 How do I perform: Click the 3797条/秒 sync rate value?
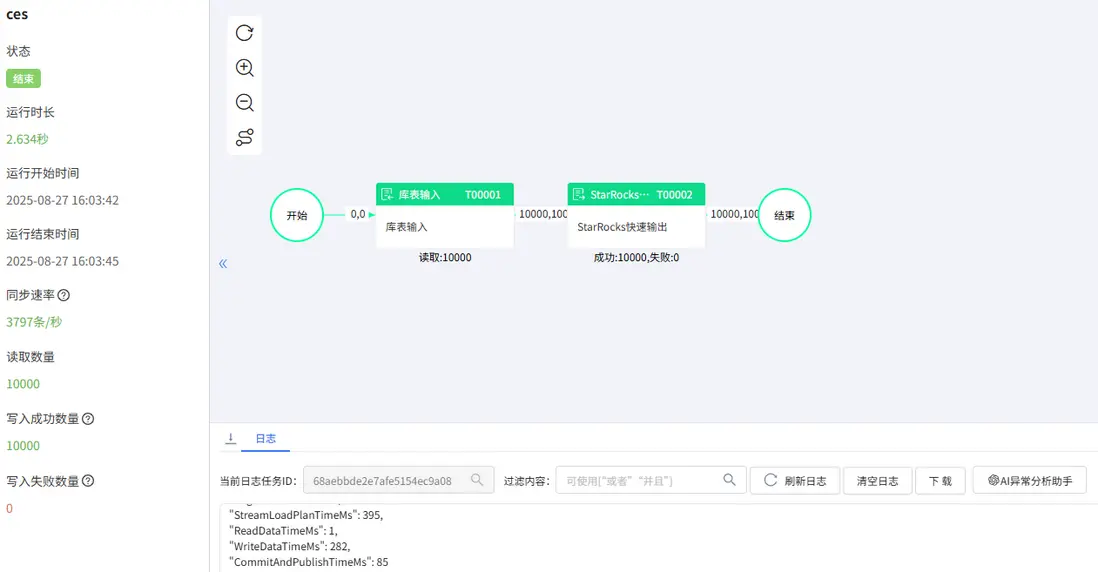[34, 322]
